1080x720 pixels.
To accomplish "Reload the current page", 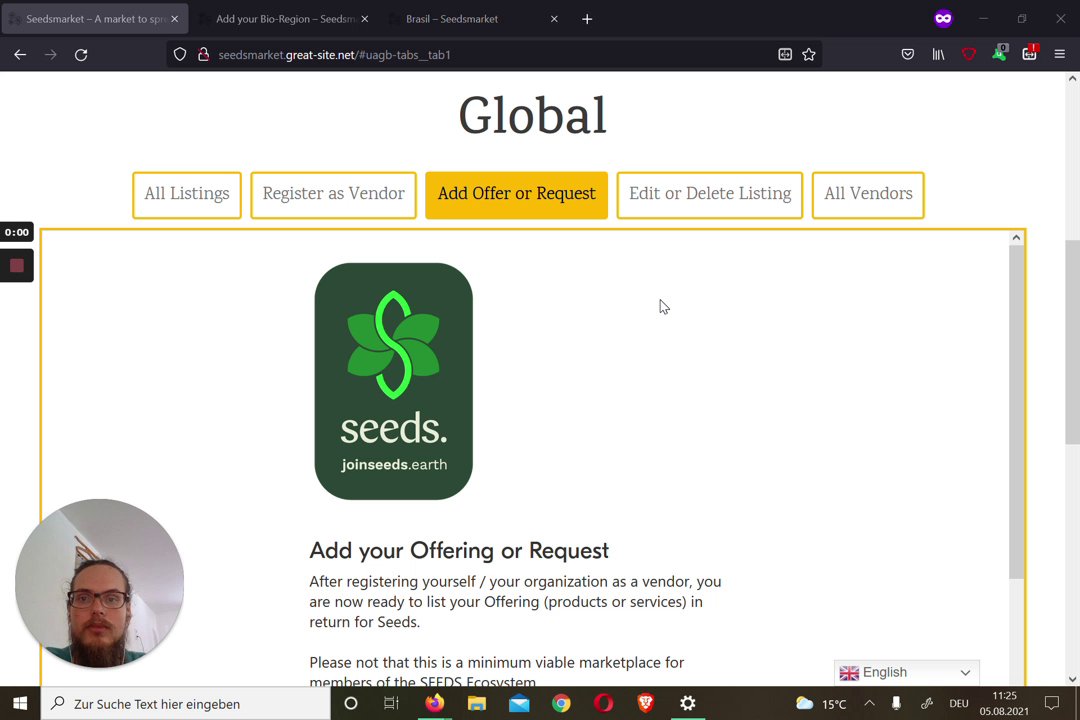I will [x=81, y=54].
